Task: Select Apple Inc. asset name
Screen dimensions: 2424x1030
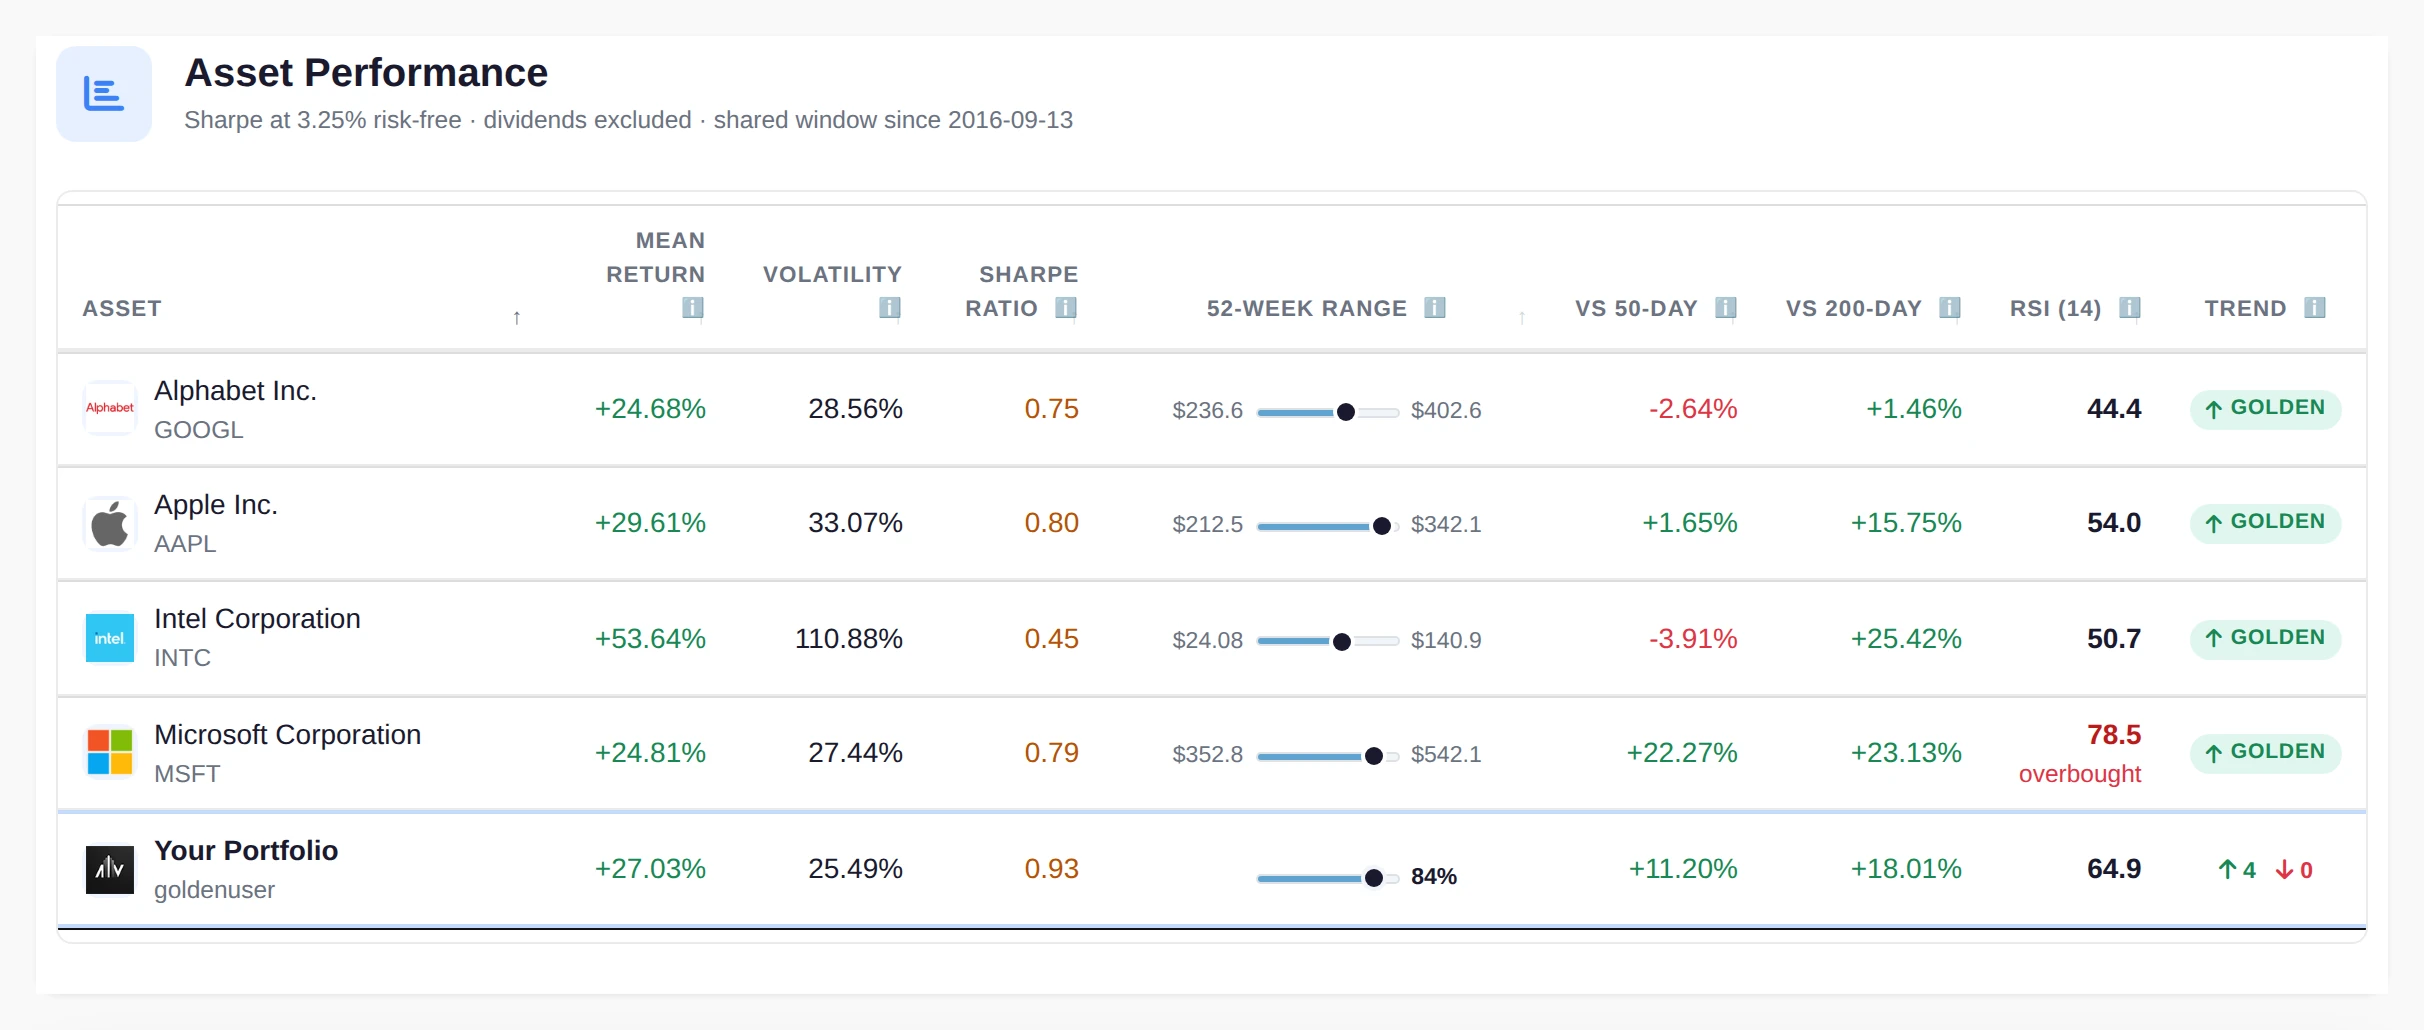Action: click(x=216, y=505)
